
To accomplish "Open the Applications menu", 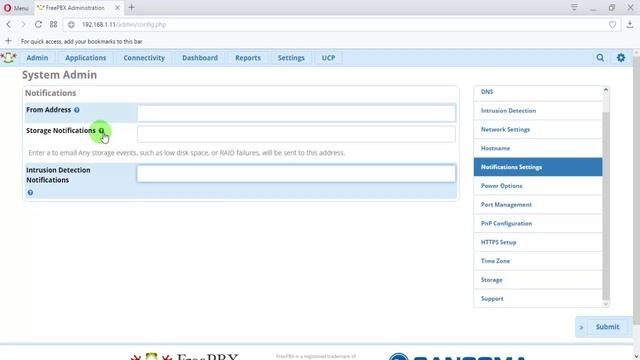I will (x=86, y=58).
